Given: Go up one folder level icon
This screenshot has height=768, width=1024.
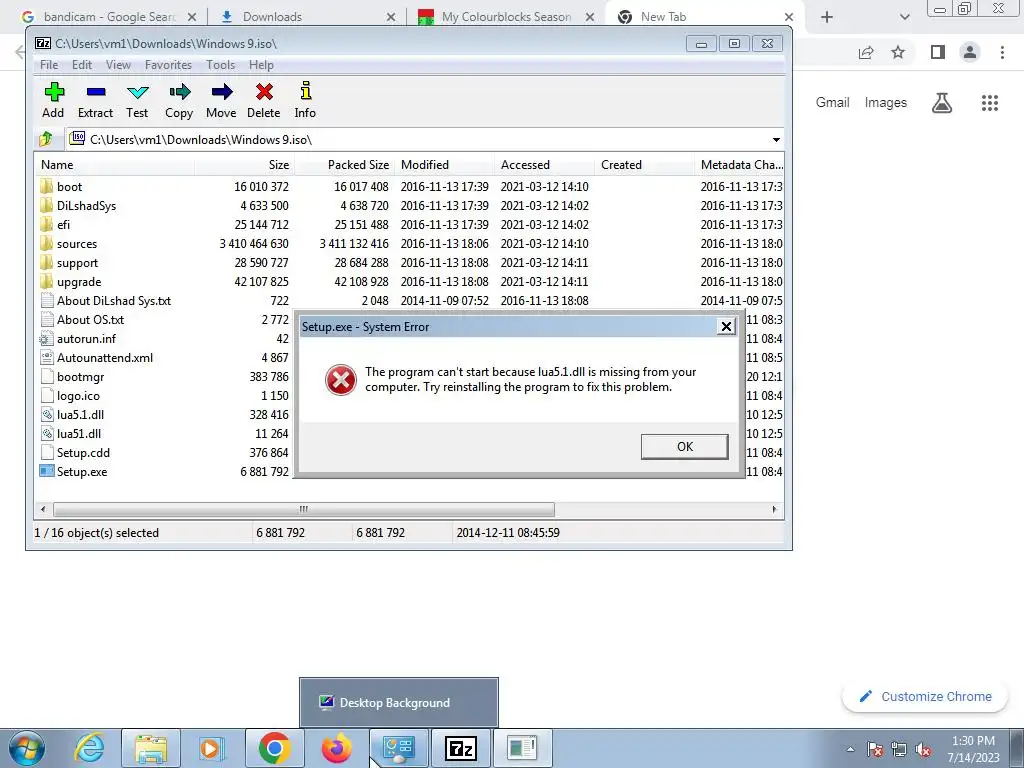Looking at the screenshot, I should coord(46,139).
